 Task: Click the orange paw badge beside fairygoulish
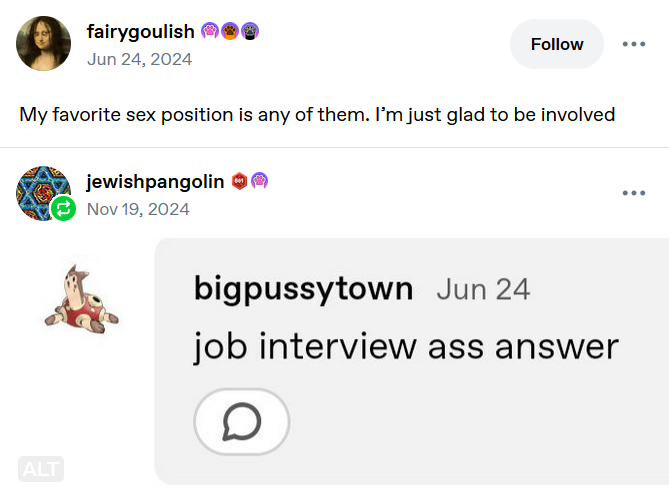230,32
